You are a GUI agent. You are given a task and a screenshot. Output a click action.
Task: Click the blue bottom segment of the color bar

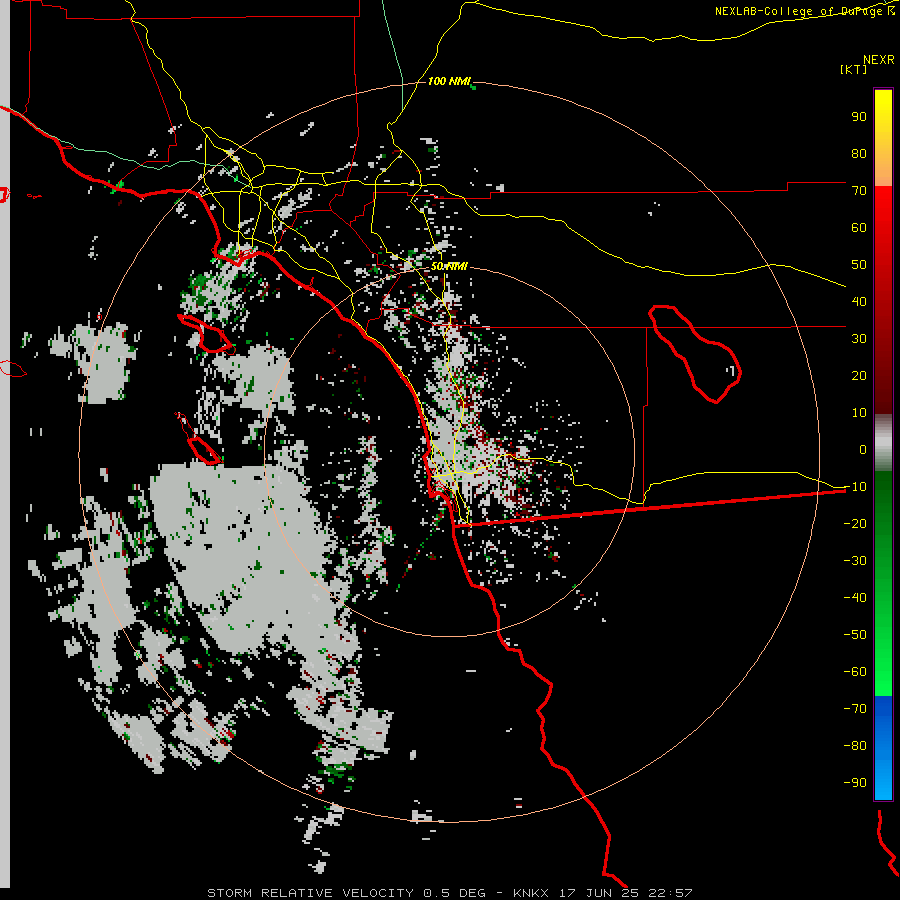[883, 747]
